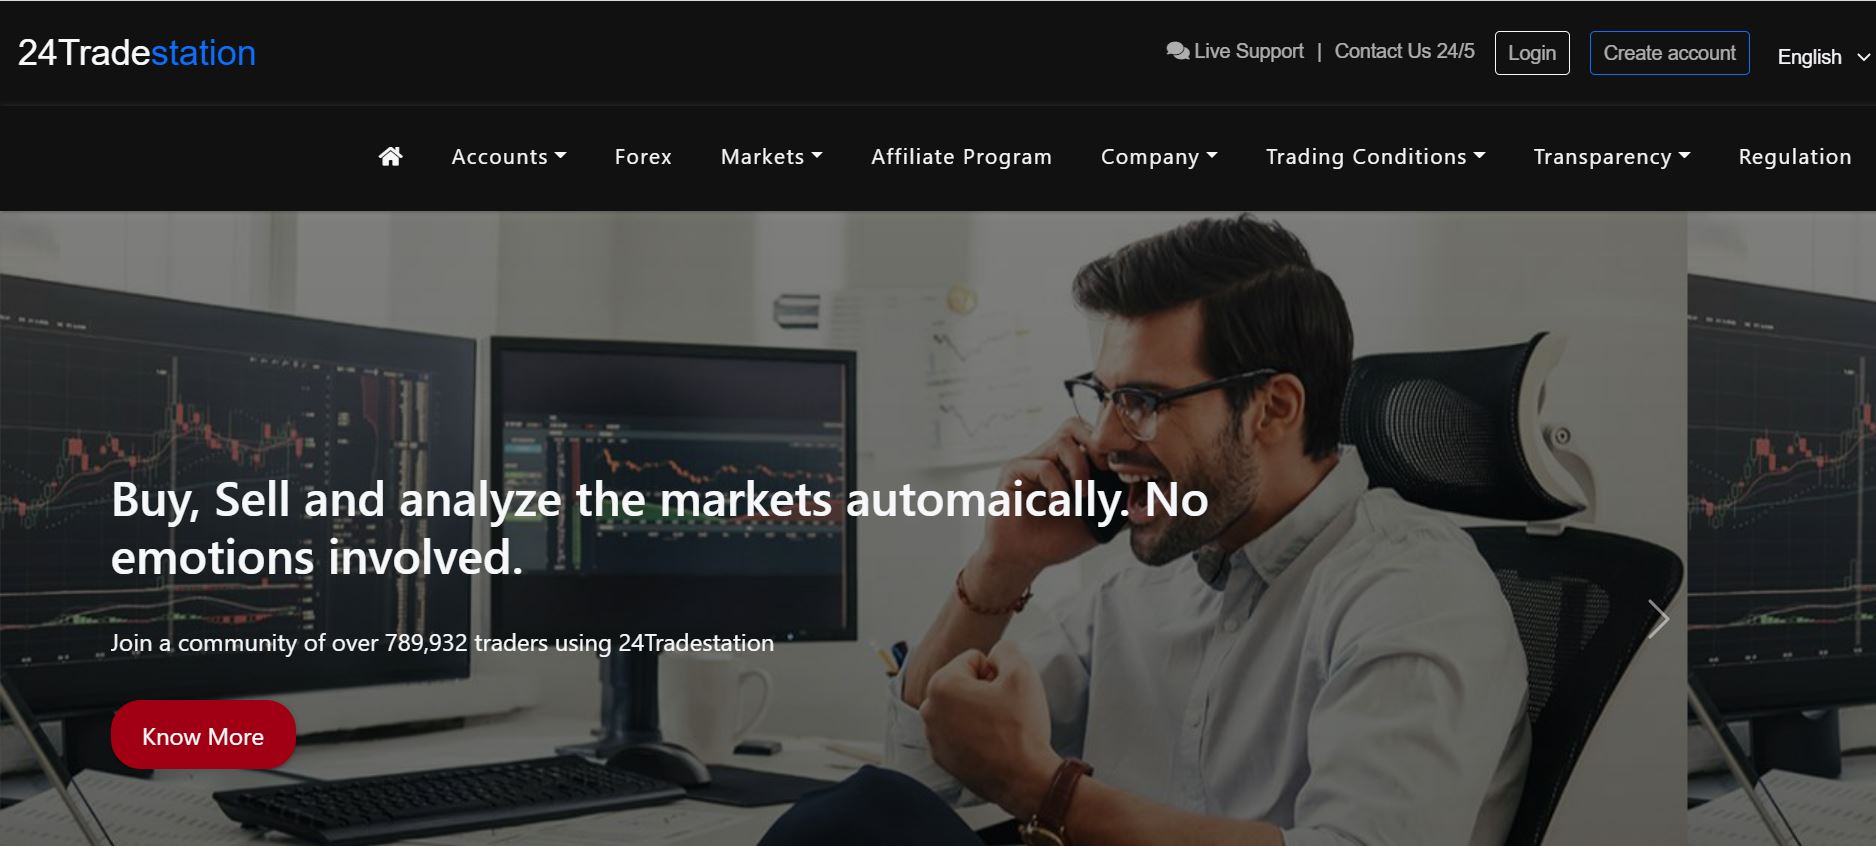Advance carousel with the next slide arrow

pos(1658,619)
